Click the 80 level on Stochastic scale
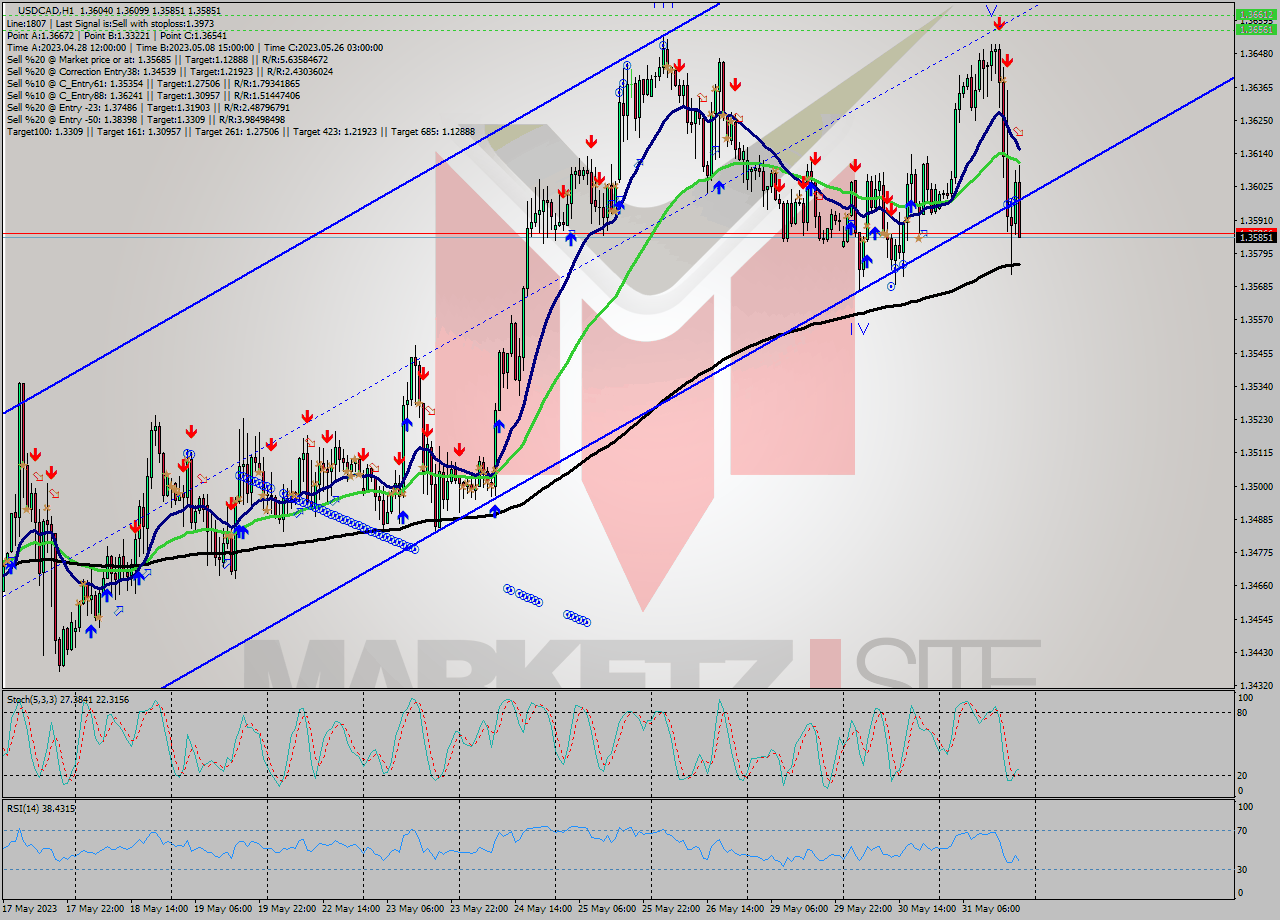Screen dimensions: 1280x920 pyautogui.click(x=1244, y=713)
